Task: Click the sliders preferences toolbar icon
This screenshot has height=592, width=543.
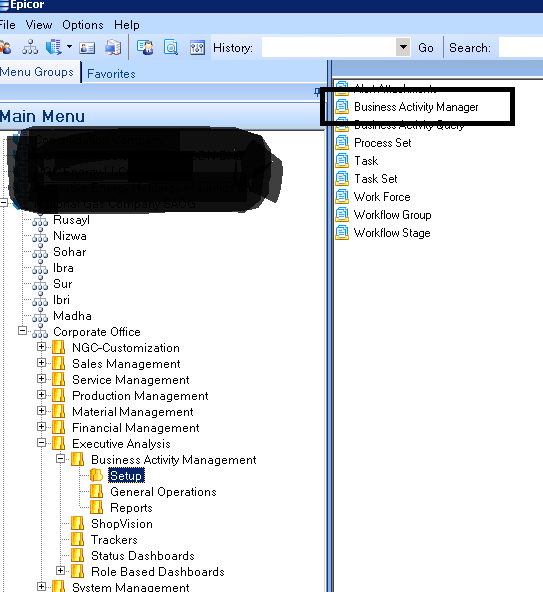Action: point(197,48)
